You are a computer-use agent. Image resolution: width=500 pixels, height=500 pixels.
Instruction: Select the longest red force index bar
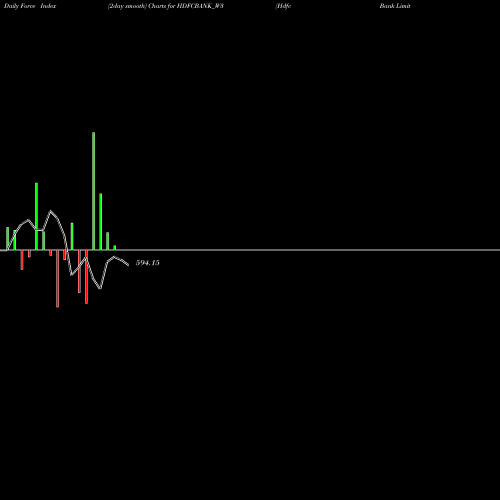pyautogui.click(x=58, y=278)
